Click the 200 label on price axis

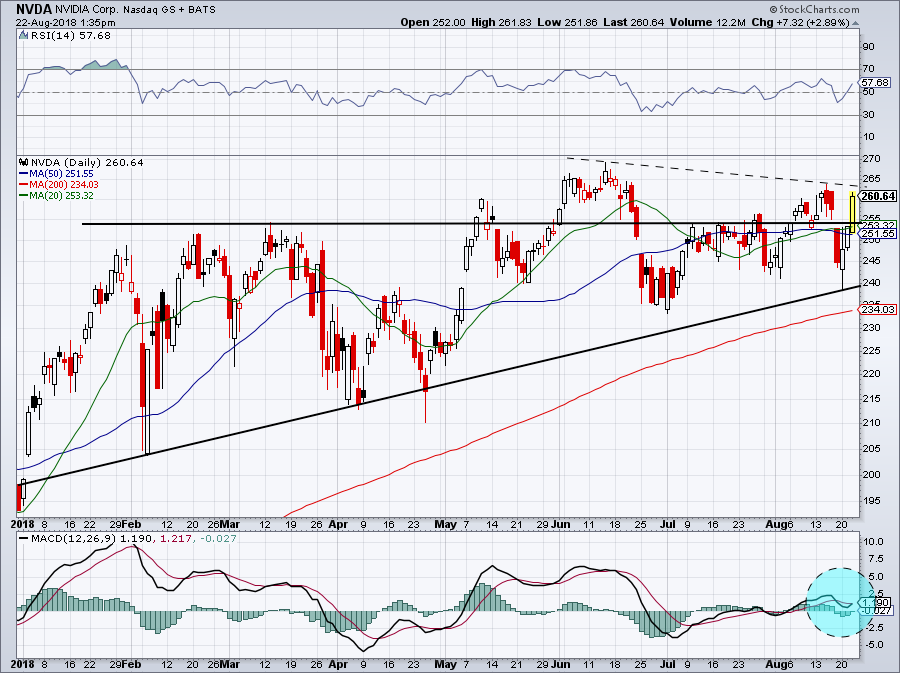click(872, 474)
